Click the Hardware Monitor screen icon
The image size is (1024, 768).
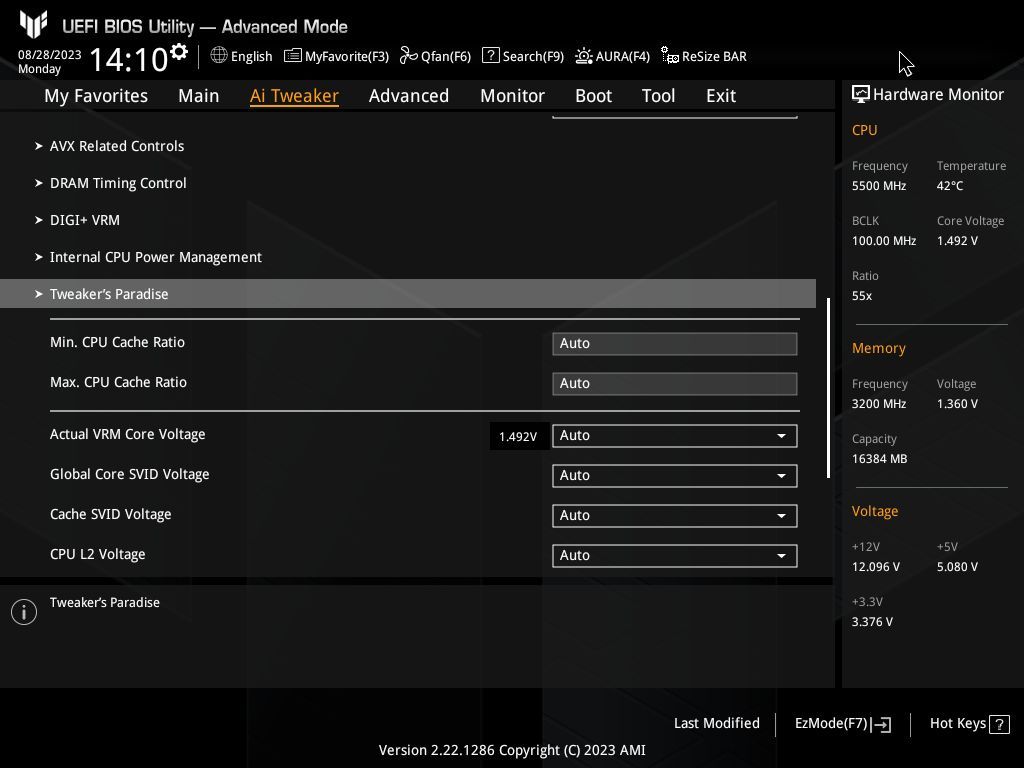point(861,95)
